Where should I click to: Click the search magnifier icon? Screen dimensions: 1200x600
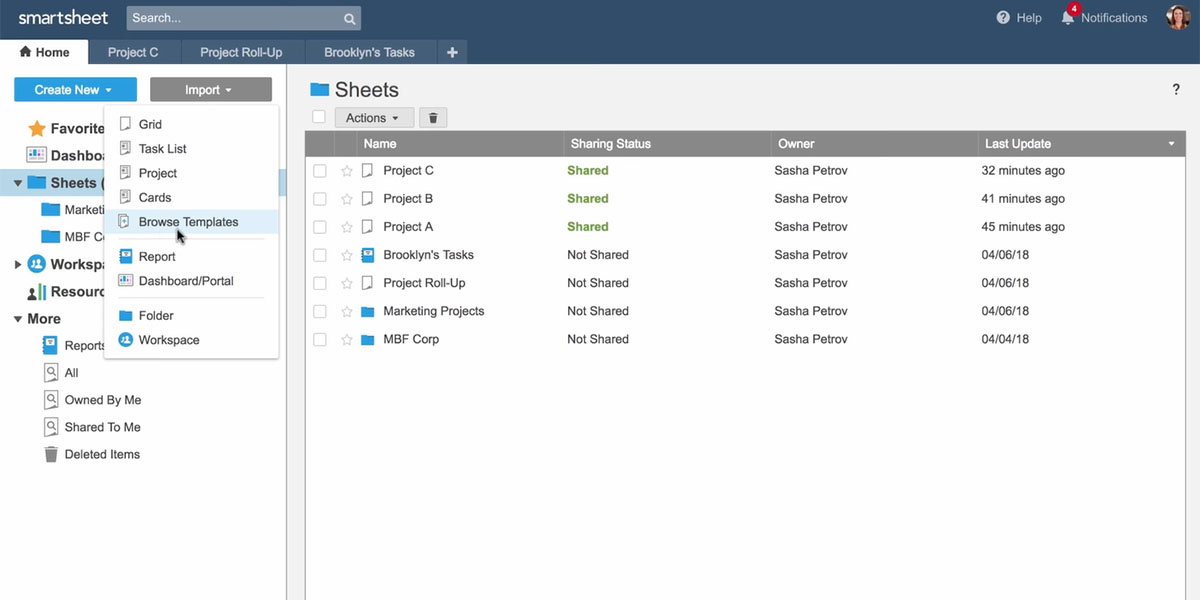coord(349,18)
